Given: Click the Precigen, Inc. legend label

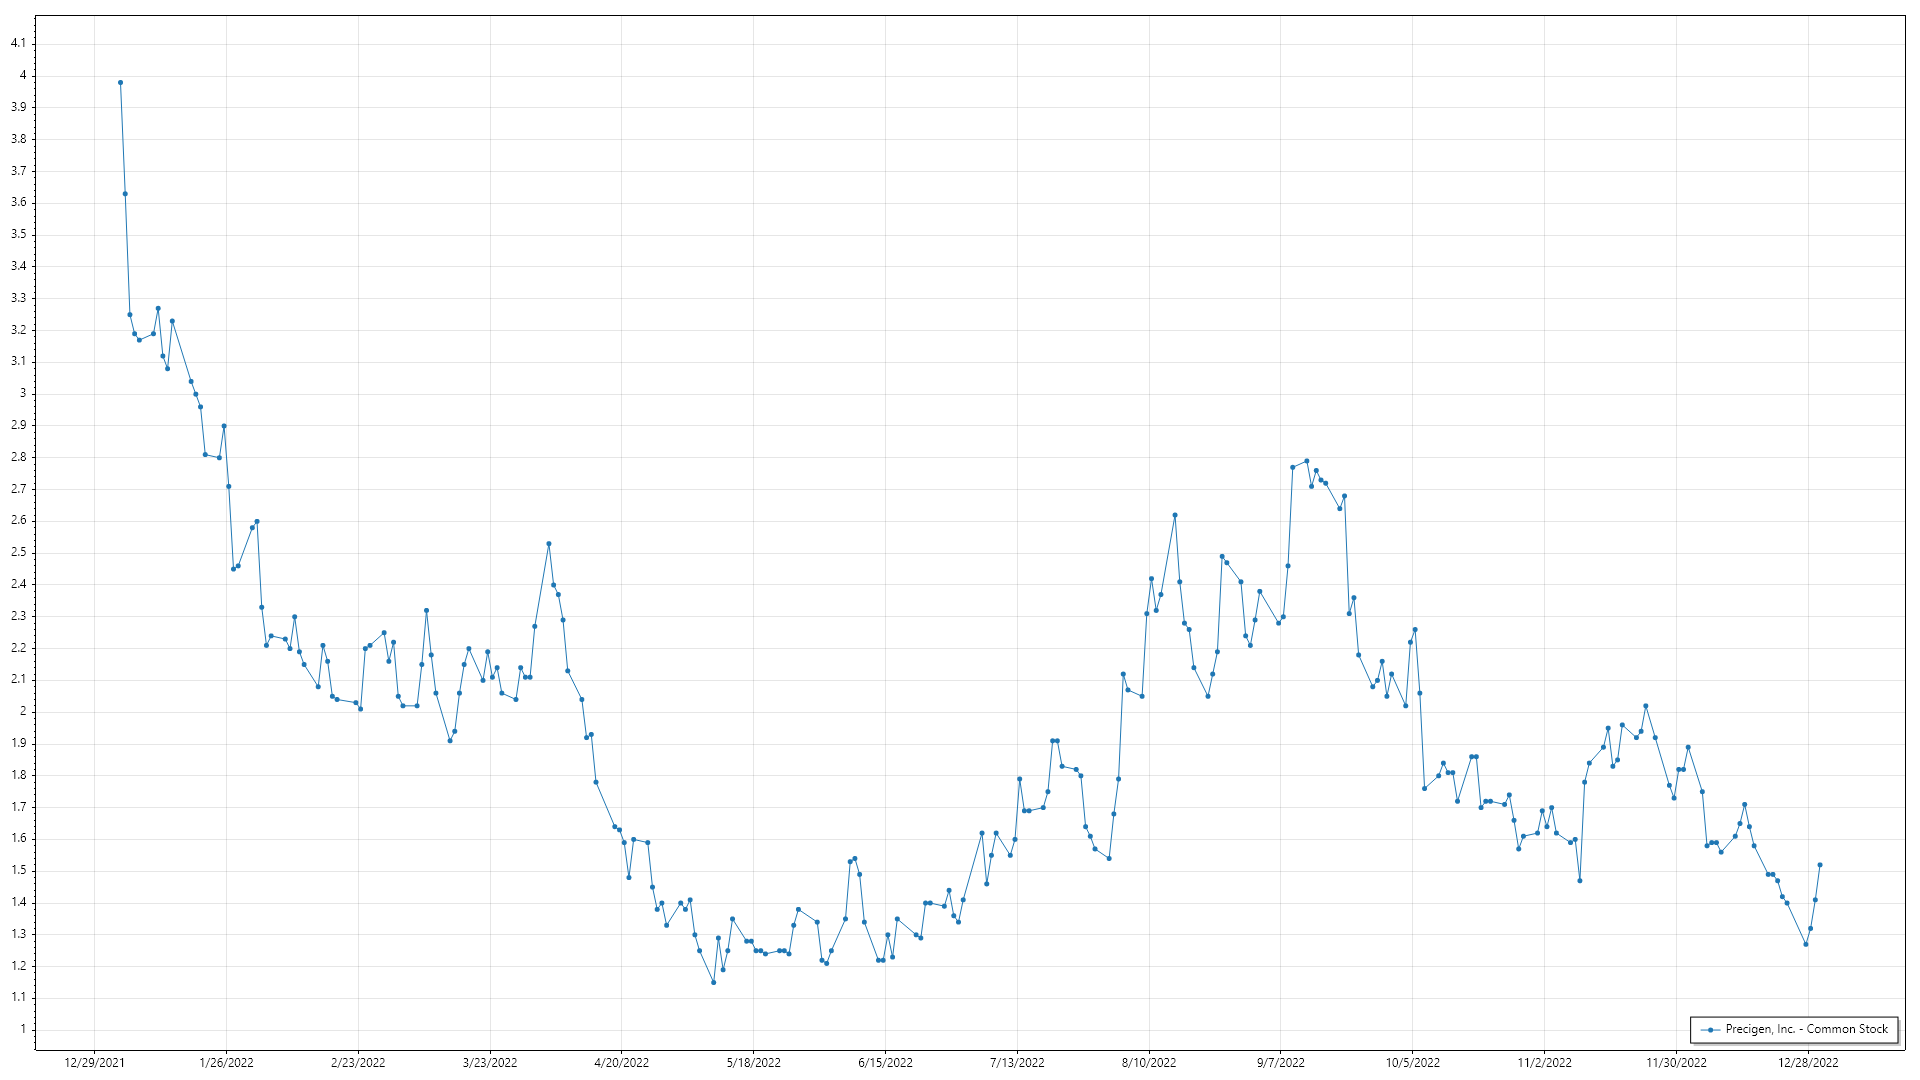Looking at the screenshot, I should pos(1806,1029).
